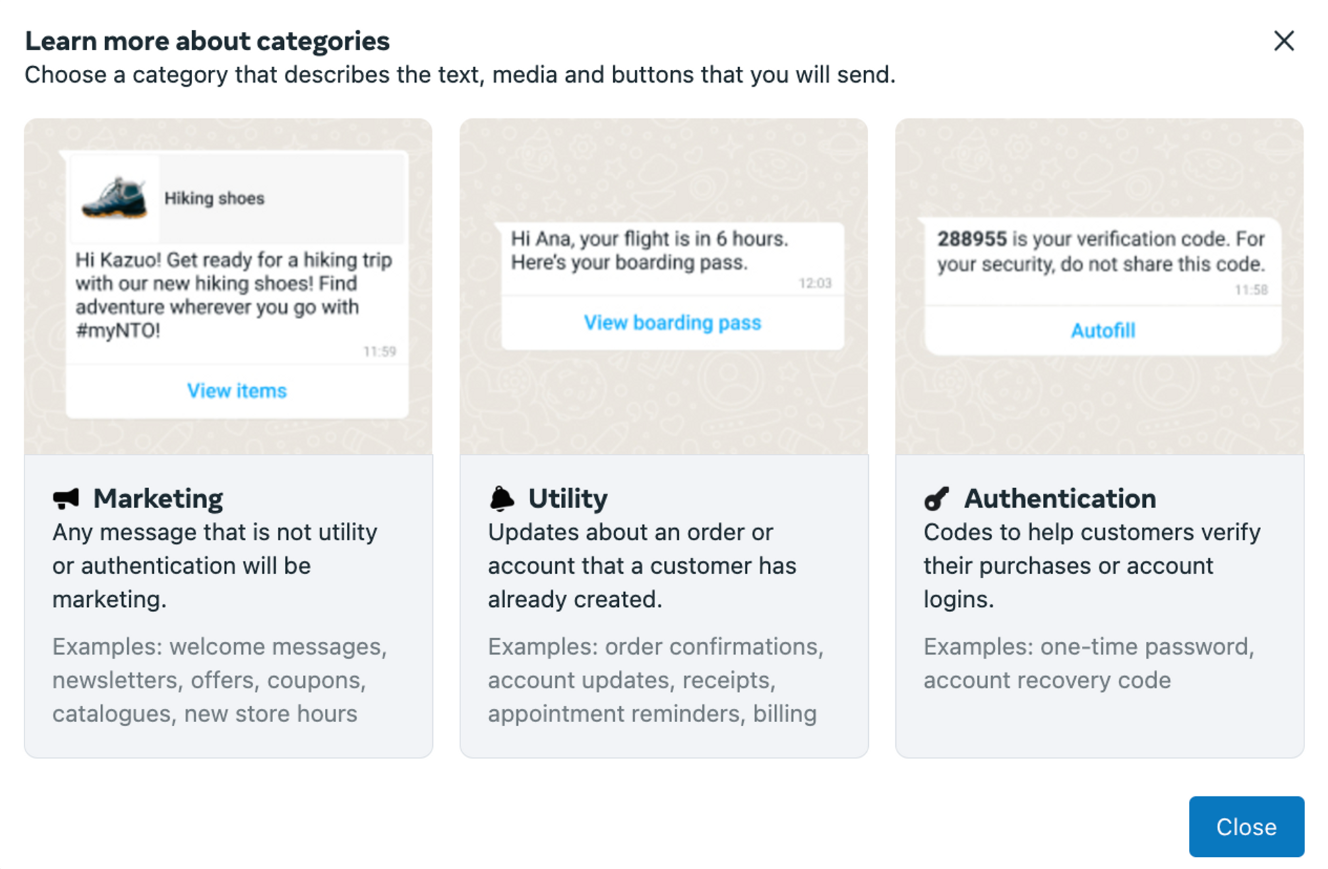
Task: Click the Hi Kazuo marketing message text
Action: (x=234, y=295)
